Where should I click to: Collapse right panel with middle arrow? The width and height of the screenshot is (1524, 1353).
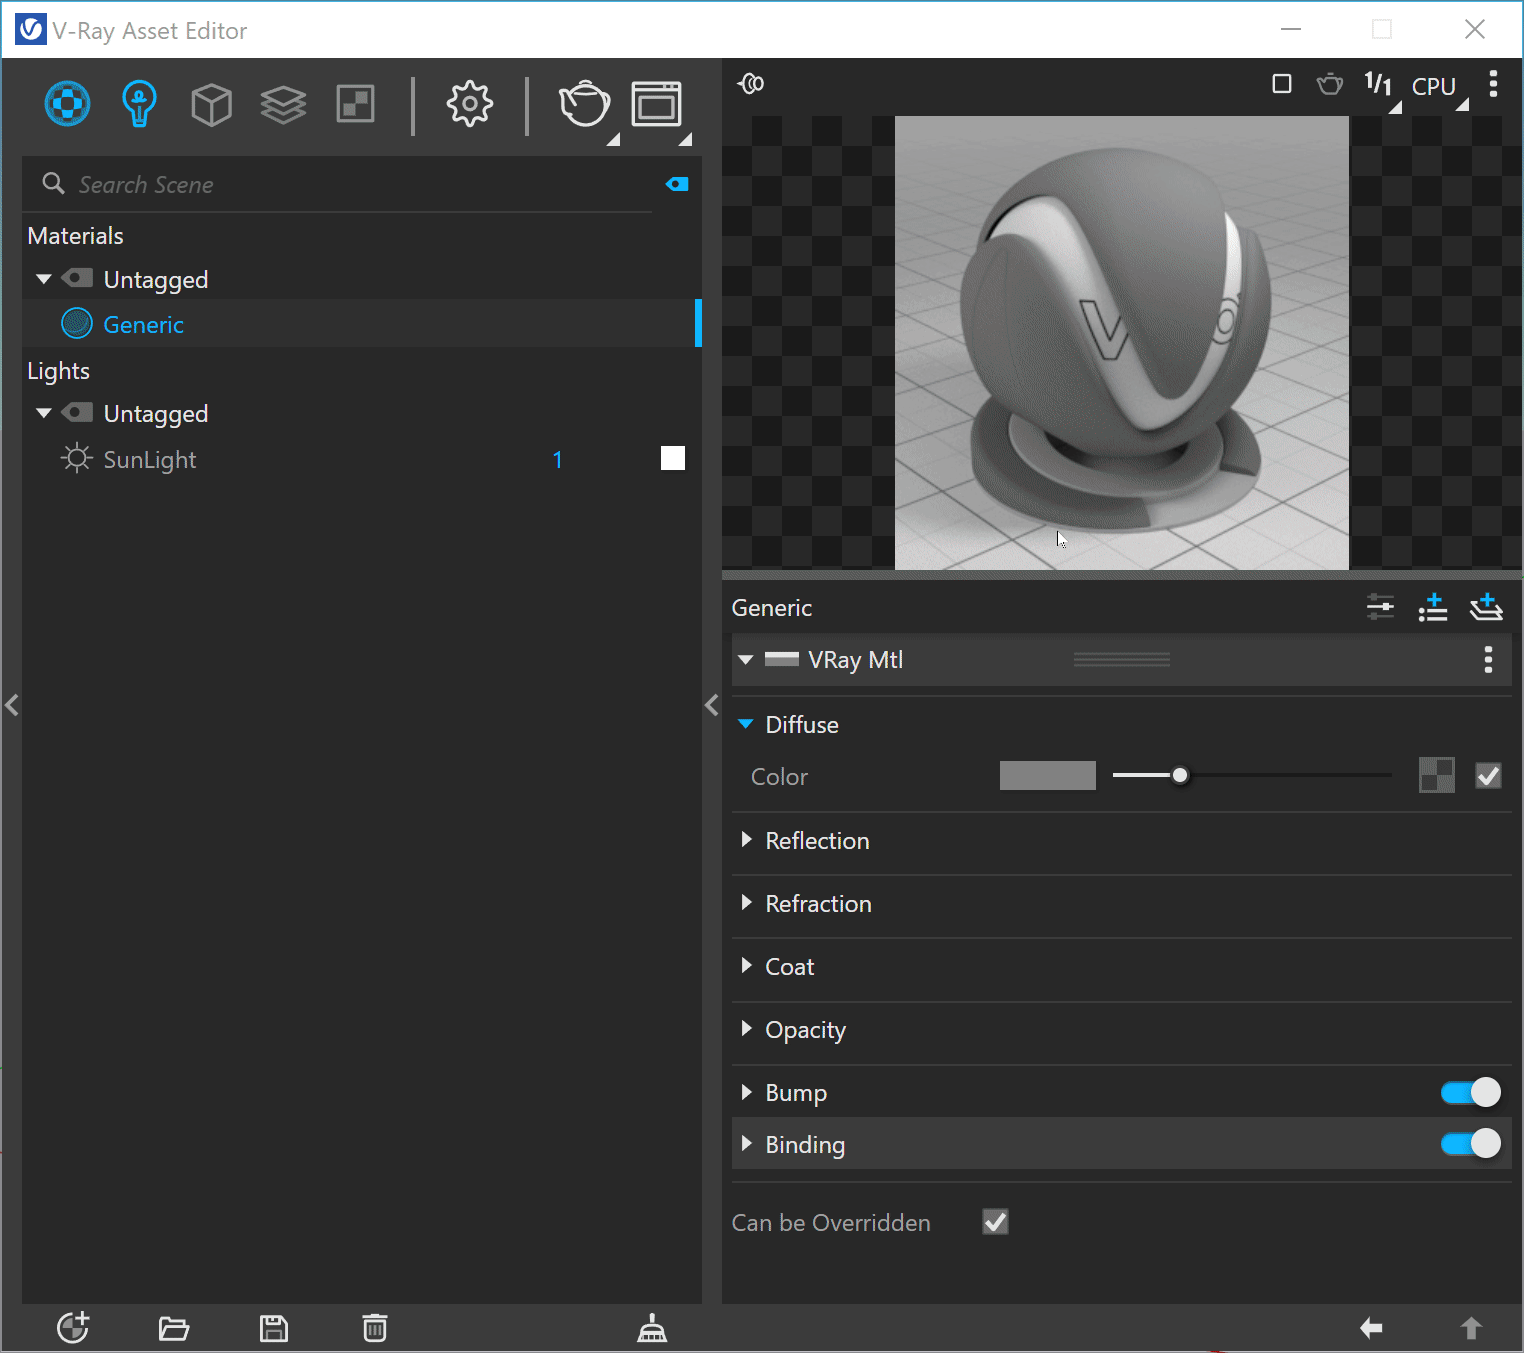pyautogui.click(x=712, y=705)
